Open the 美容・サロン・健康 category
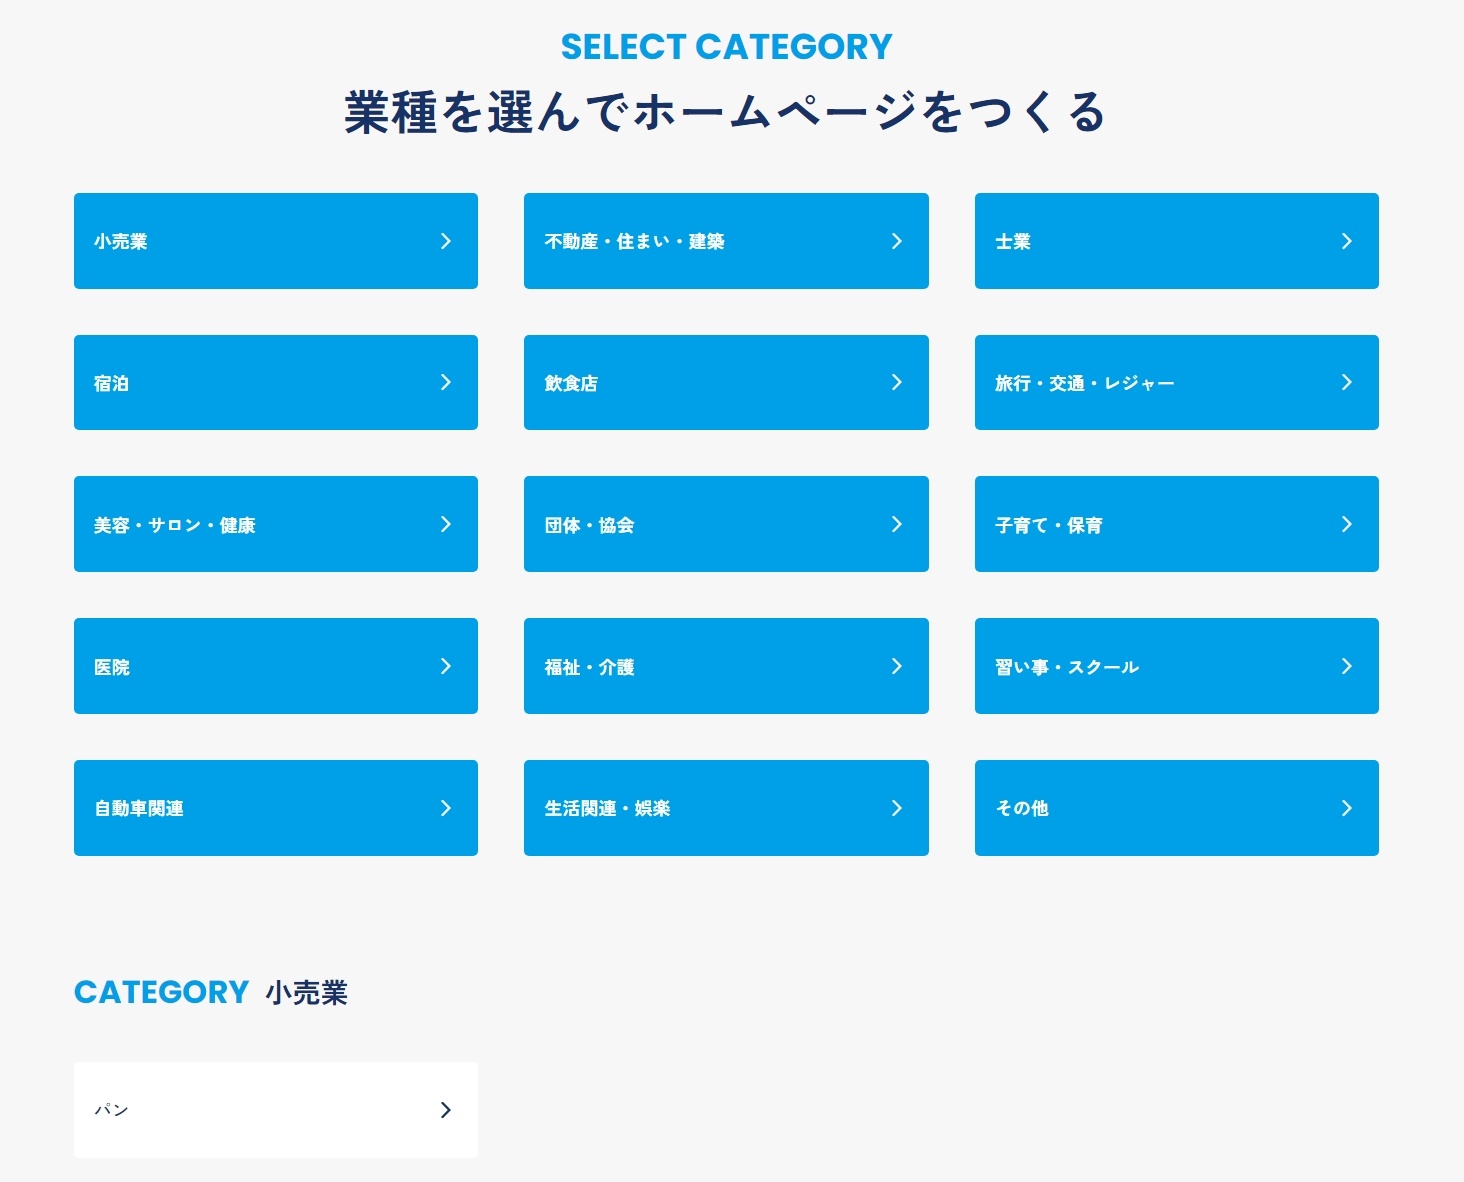The height and width of the screenshot is (1182, 1464). tap(275, 524)
